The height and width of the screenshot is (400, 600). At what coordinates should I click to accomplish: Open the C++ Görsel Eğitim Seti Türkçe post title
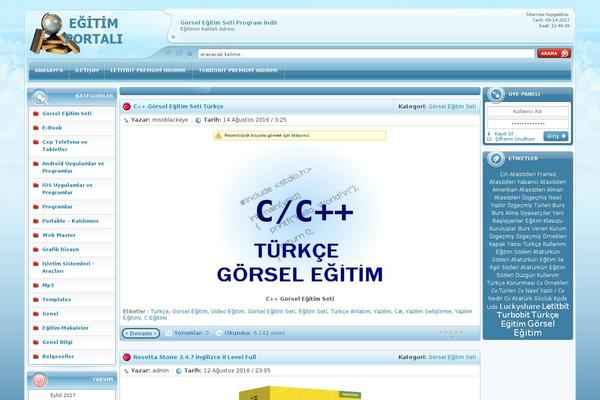tap(178, 107)
